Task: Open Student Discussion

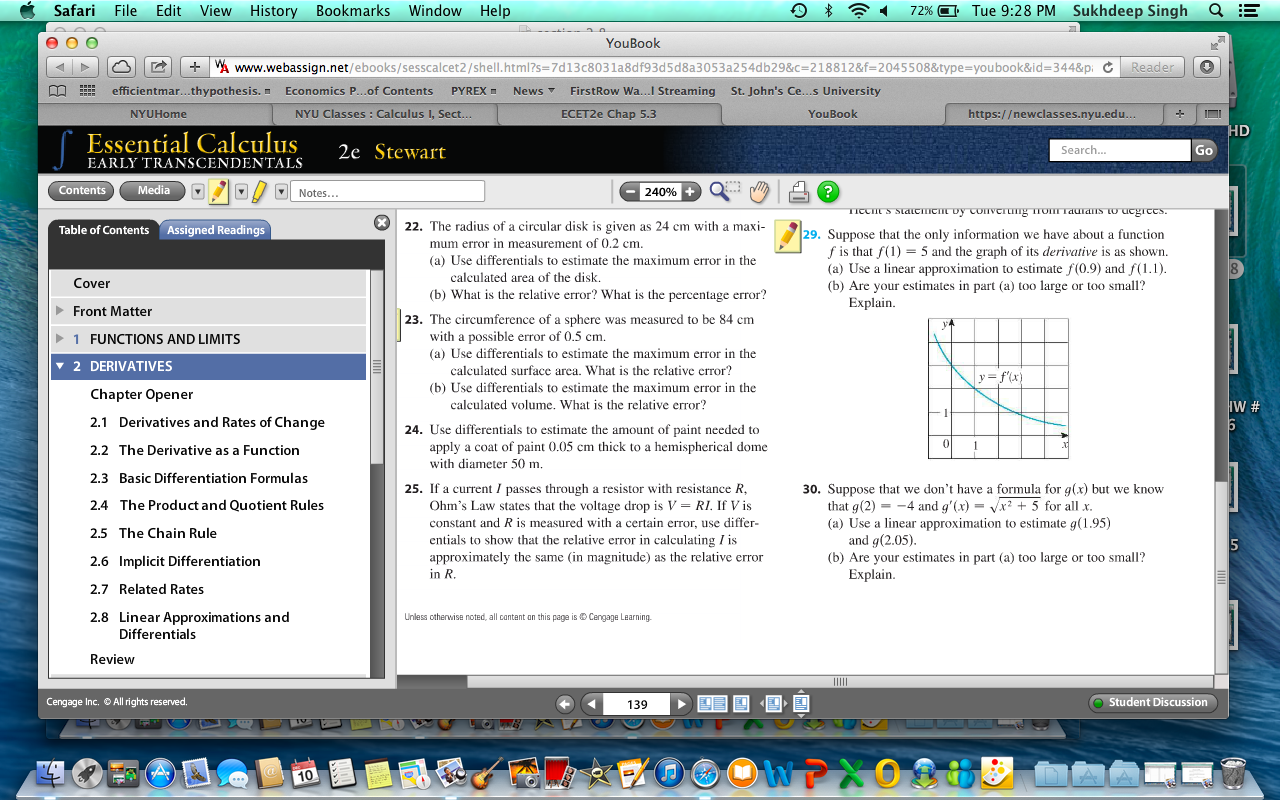Action: 1153,703
